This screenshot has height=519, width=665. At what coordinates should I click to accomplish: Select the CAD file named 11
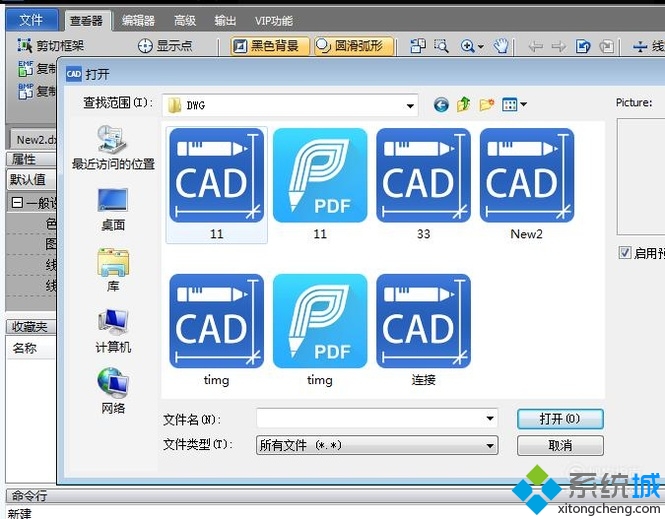(216, 185)
